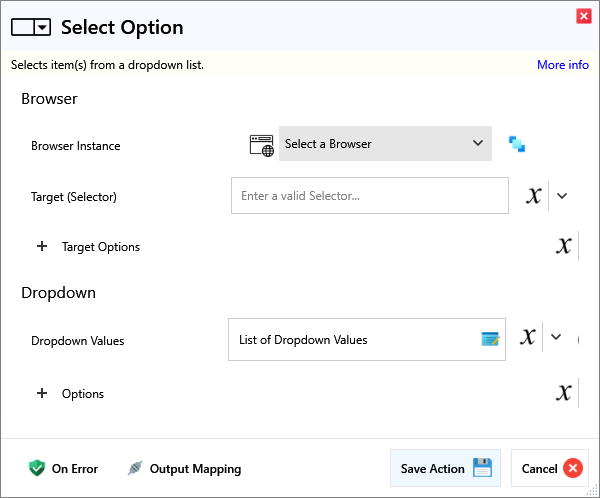Open the chevron dropdown beside Dropdown Values
This screenshot has width=600, height=498.
557,338
